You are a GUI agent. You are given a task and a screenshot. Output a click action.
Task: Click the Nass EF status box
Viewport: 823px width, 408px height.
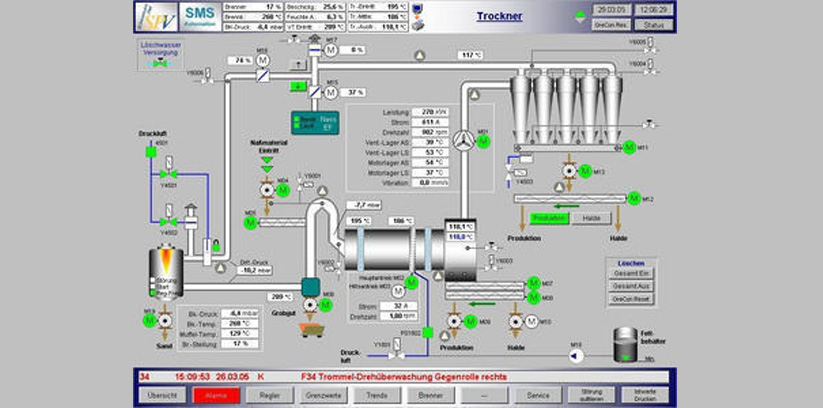coord(315,123)
